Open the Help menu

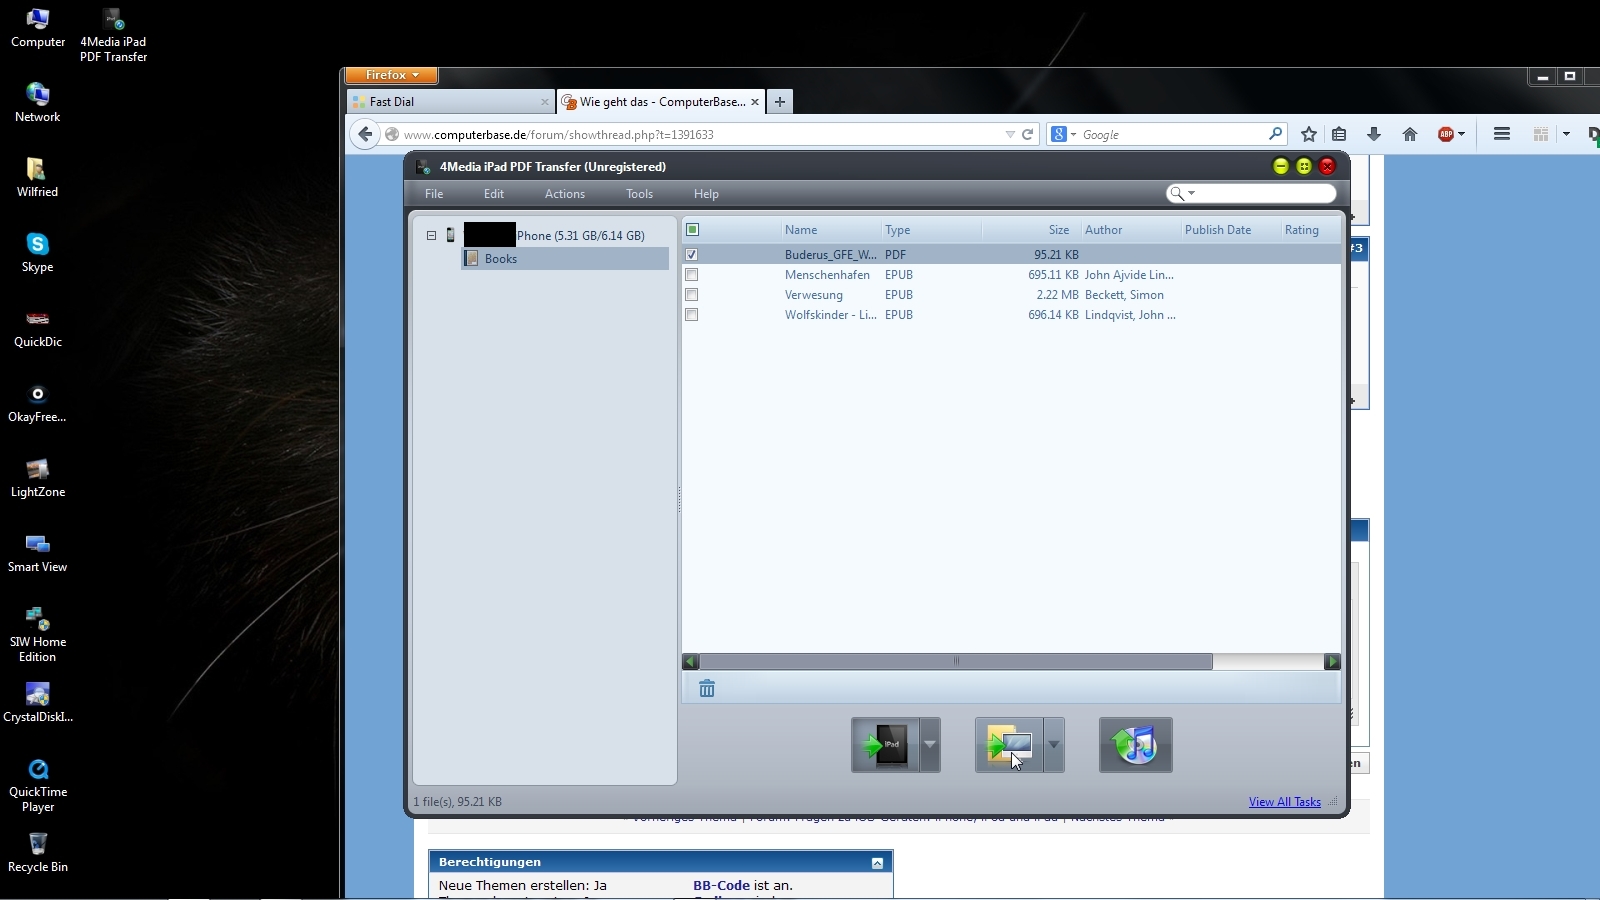pos(706,194)
